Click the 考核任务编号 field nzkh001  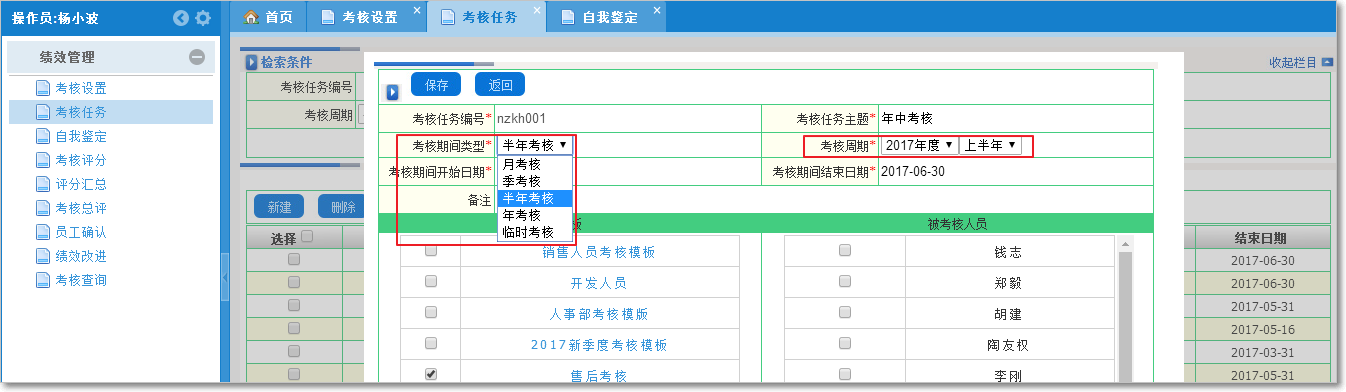pyautogui.click(x=627, y=118)
